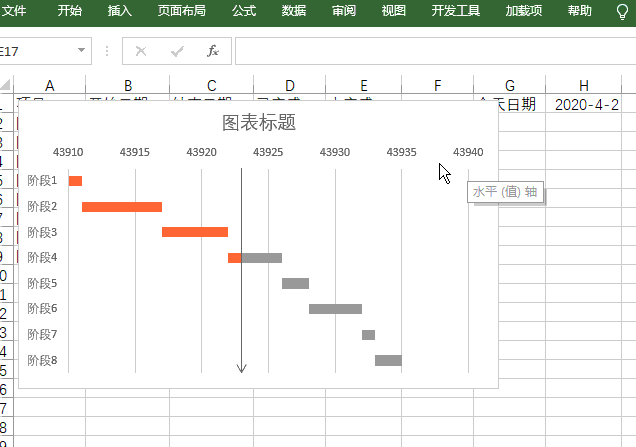Click axis label 43920
Viewport: 636px width, 447px height.
click(x=202, y=152)
